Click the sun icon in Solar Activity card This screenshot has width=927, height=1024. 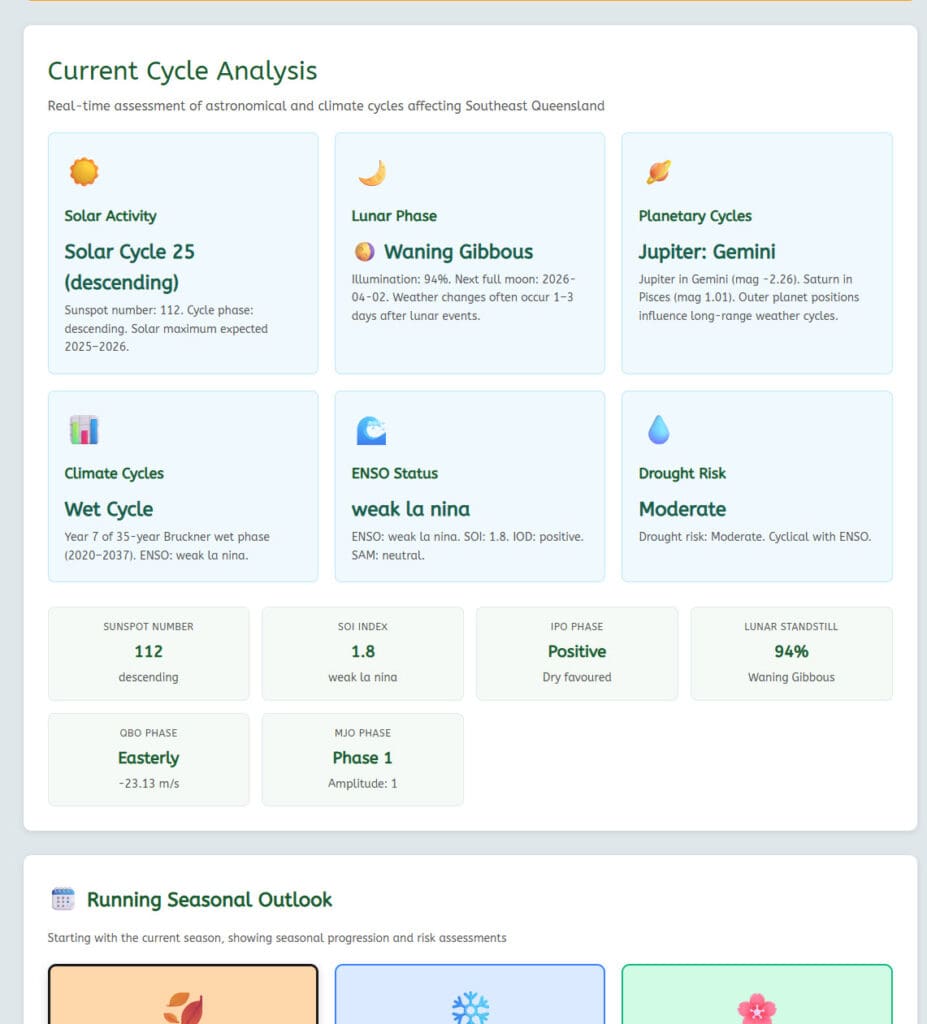tap(84, 172)
